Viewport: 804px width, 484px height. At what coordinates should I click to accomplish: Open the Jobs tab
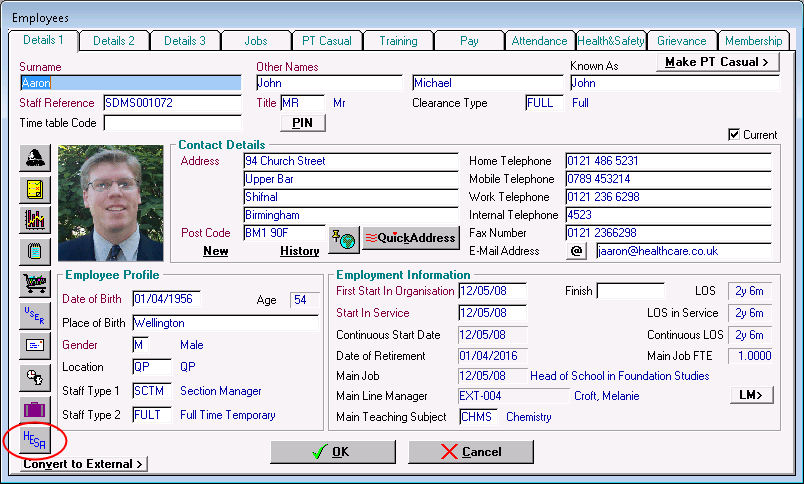coord(256,41)
